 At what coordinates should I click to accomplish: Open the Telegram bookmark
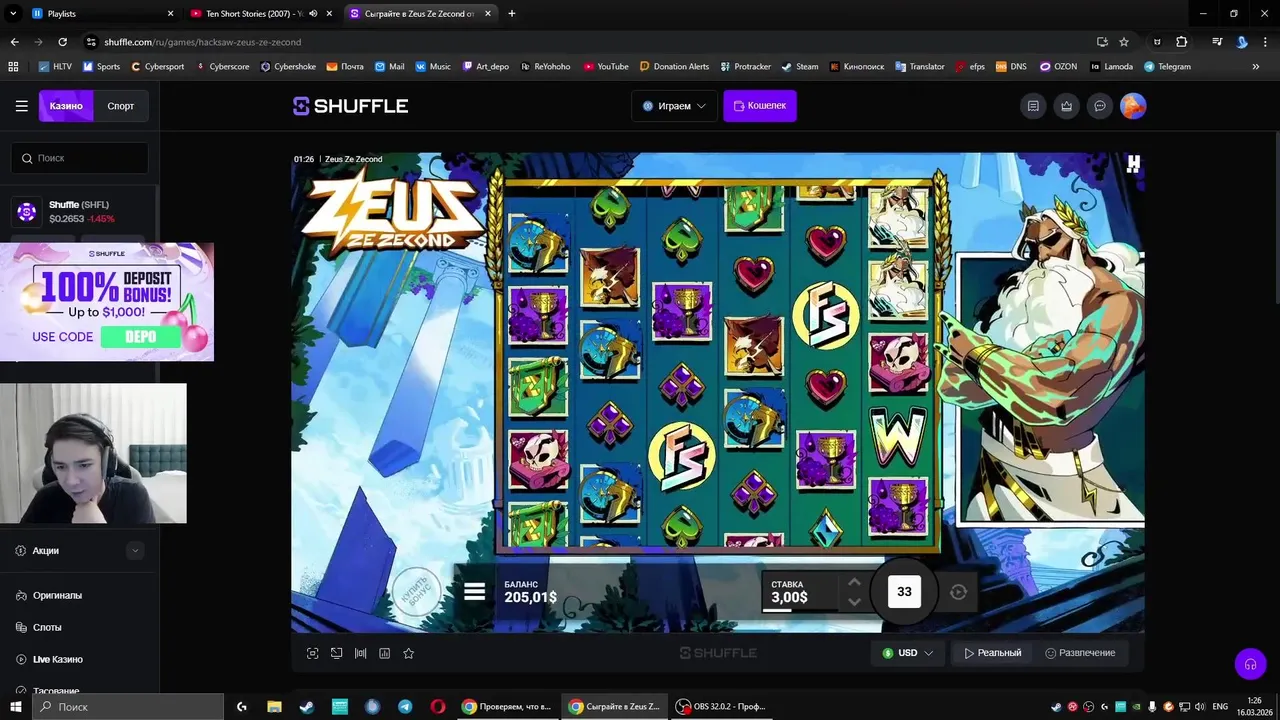[x=1167, y=67]
